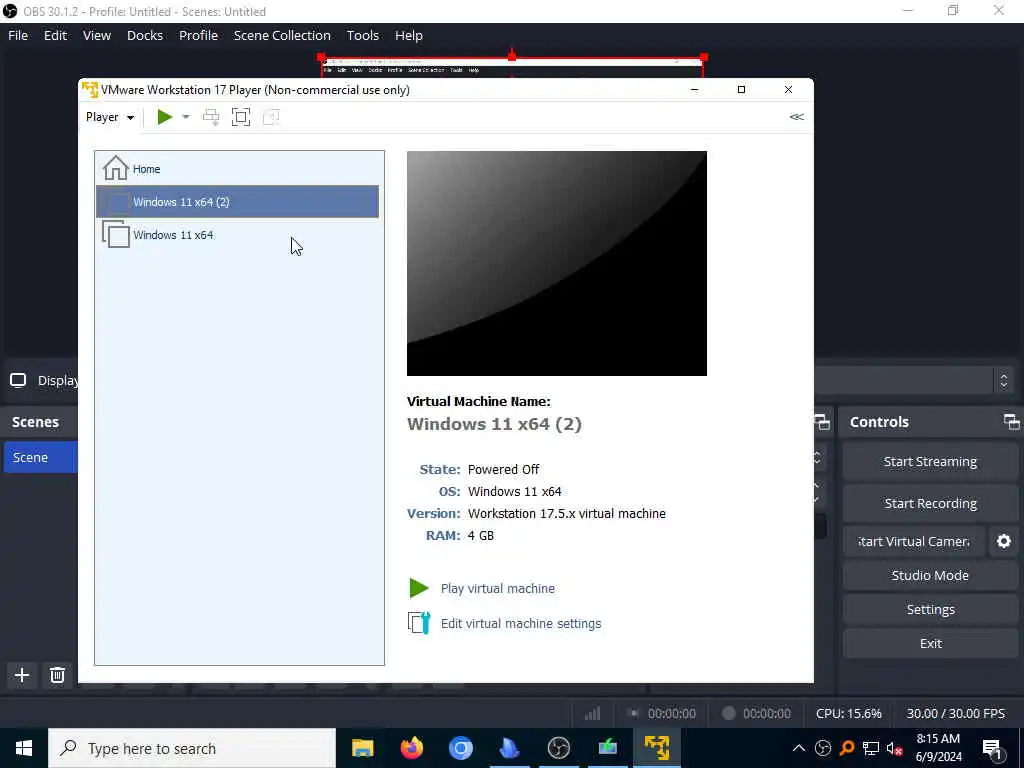Click Play virtual machine link
The width and height of the screenshot is (1024, 768).
[498, 588]
